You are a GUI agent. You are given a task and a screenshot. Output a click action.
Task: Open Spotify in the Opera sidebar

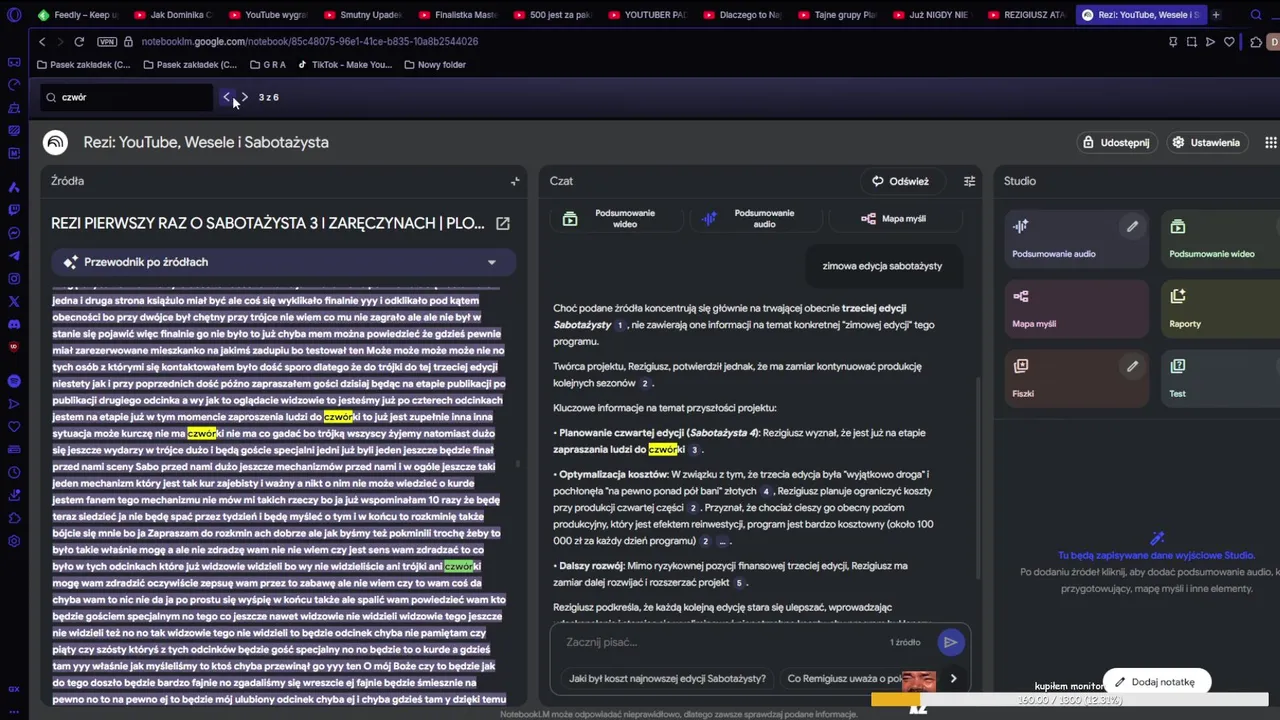(x=14, y=380)
